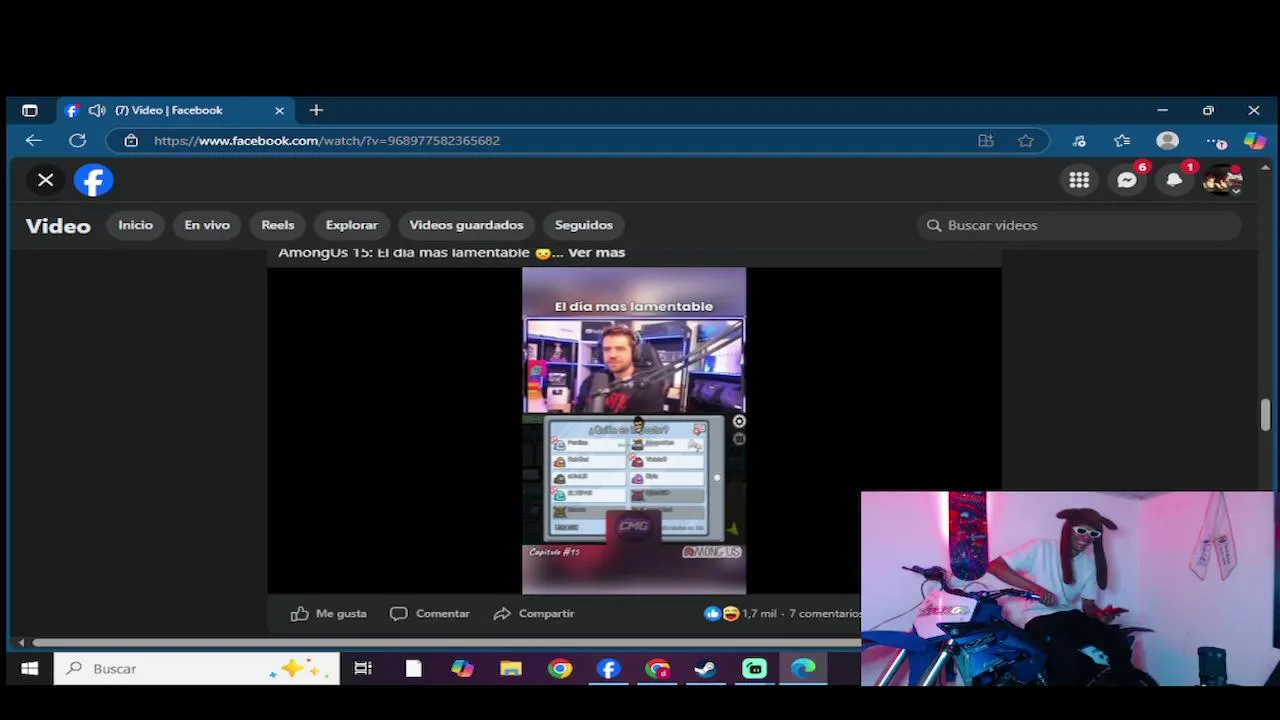This screenshot has height=720, width=1280.
Task: Play the Among Us video thumbnail
Action: [x=634, y=430]
